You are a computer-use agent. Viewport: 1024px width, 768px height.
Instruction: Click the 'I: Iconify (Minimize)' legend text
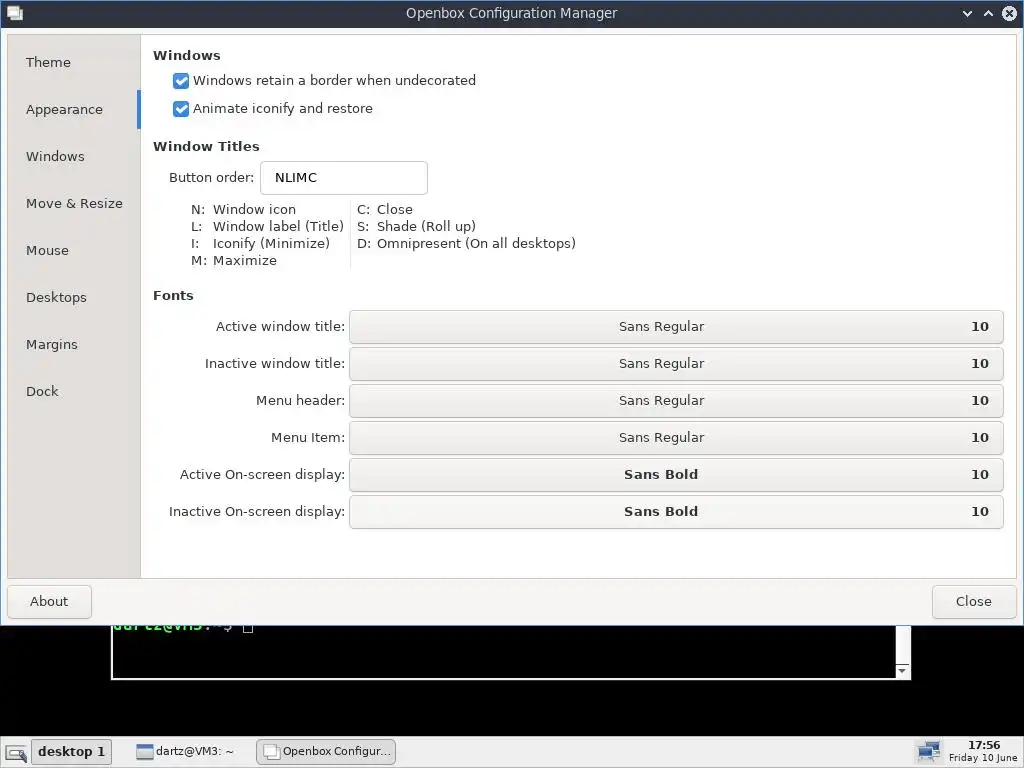(260, 244)
